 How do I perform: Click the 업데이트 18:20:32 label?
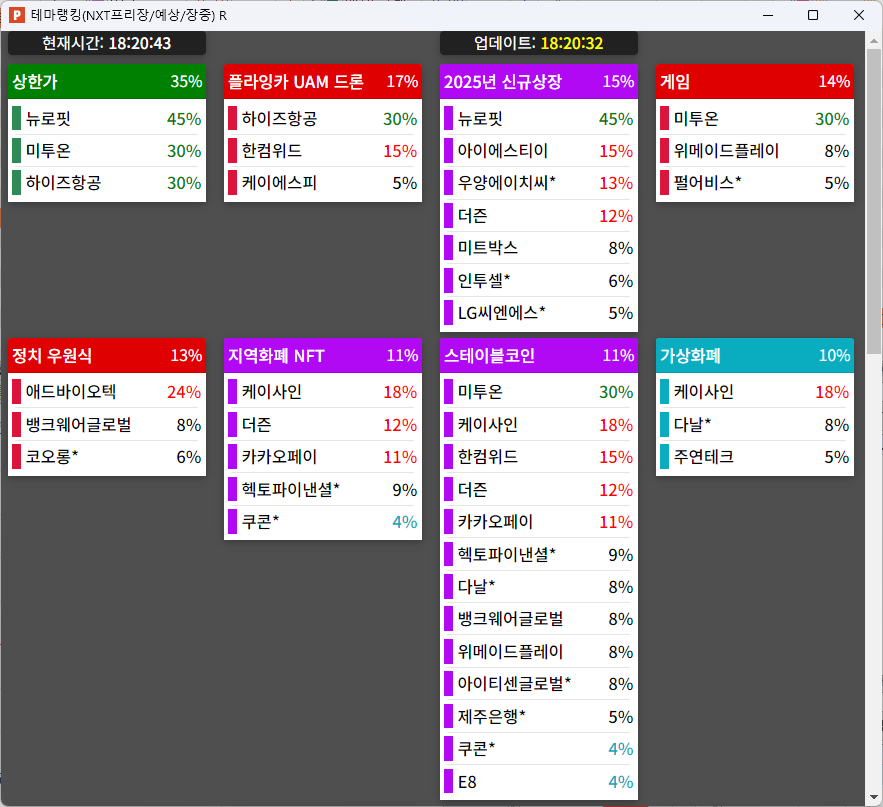[x=539, y=43]
